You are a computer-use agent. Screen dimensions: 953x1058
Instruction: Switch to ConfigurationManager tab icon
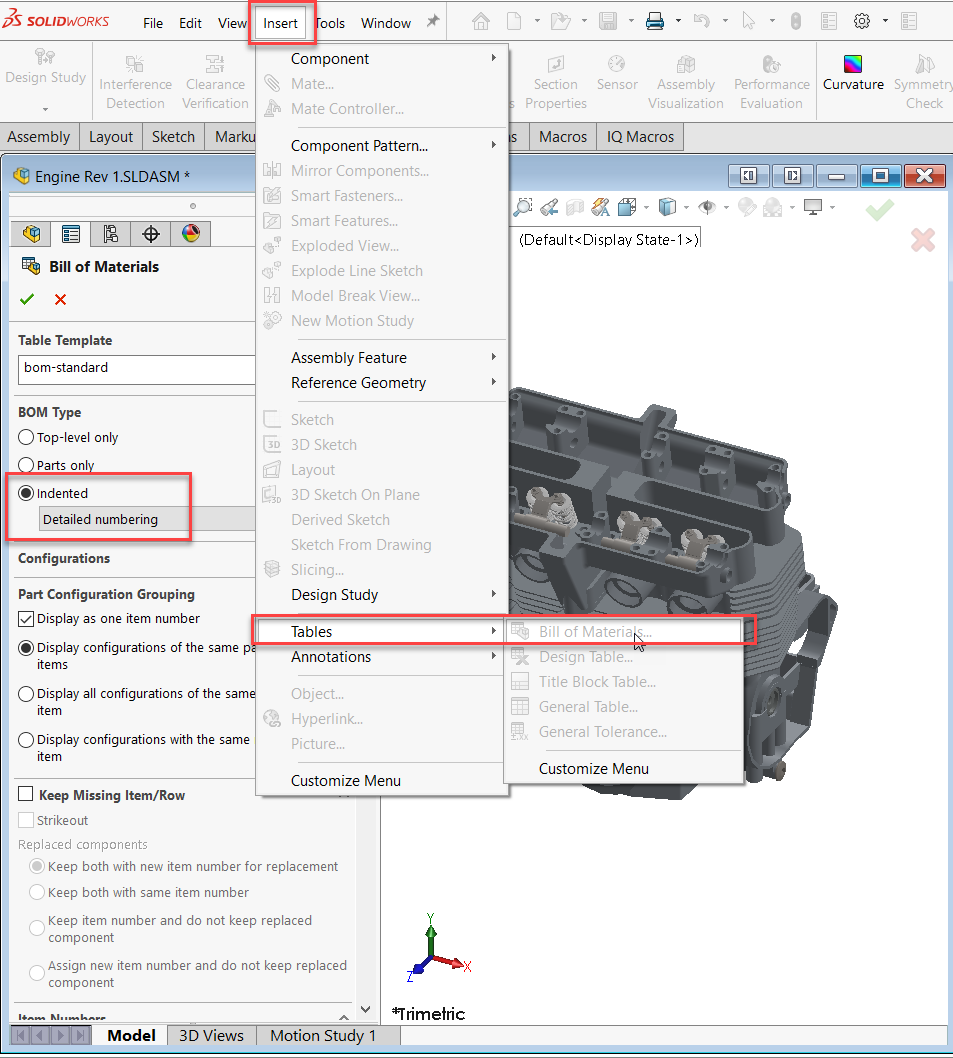point(111,234)
